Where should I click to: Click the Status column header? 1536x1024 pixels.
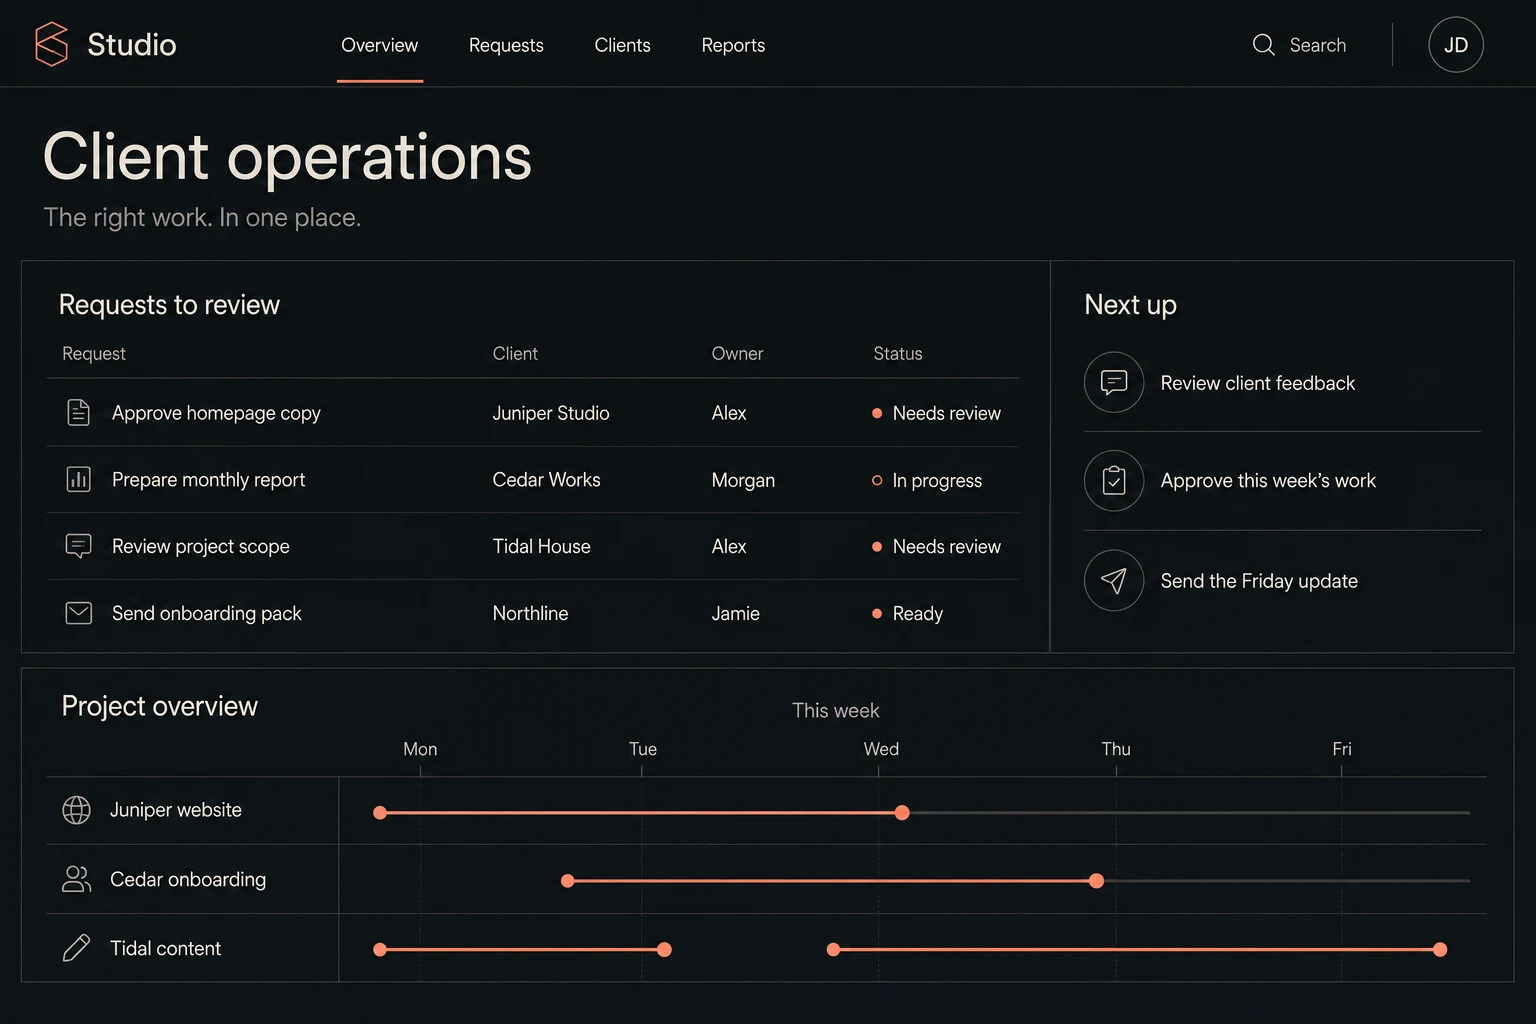[898, 353]
